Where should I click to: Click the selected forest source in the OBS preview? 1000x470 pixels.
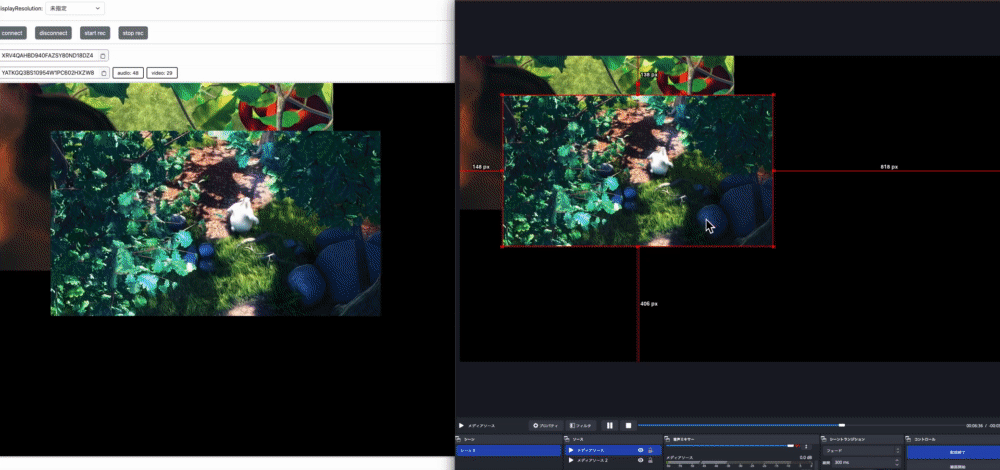point(638,170)
